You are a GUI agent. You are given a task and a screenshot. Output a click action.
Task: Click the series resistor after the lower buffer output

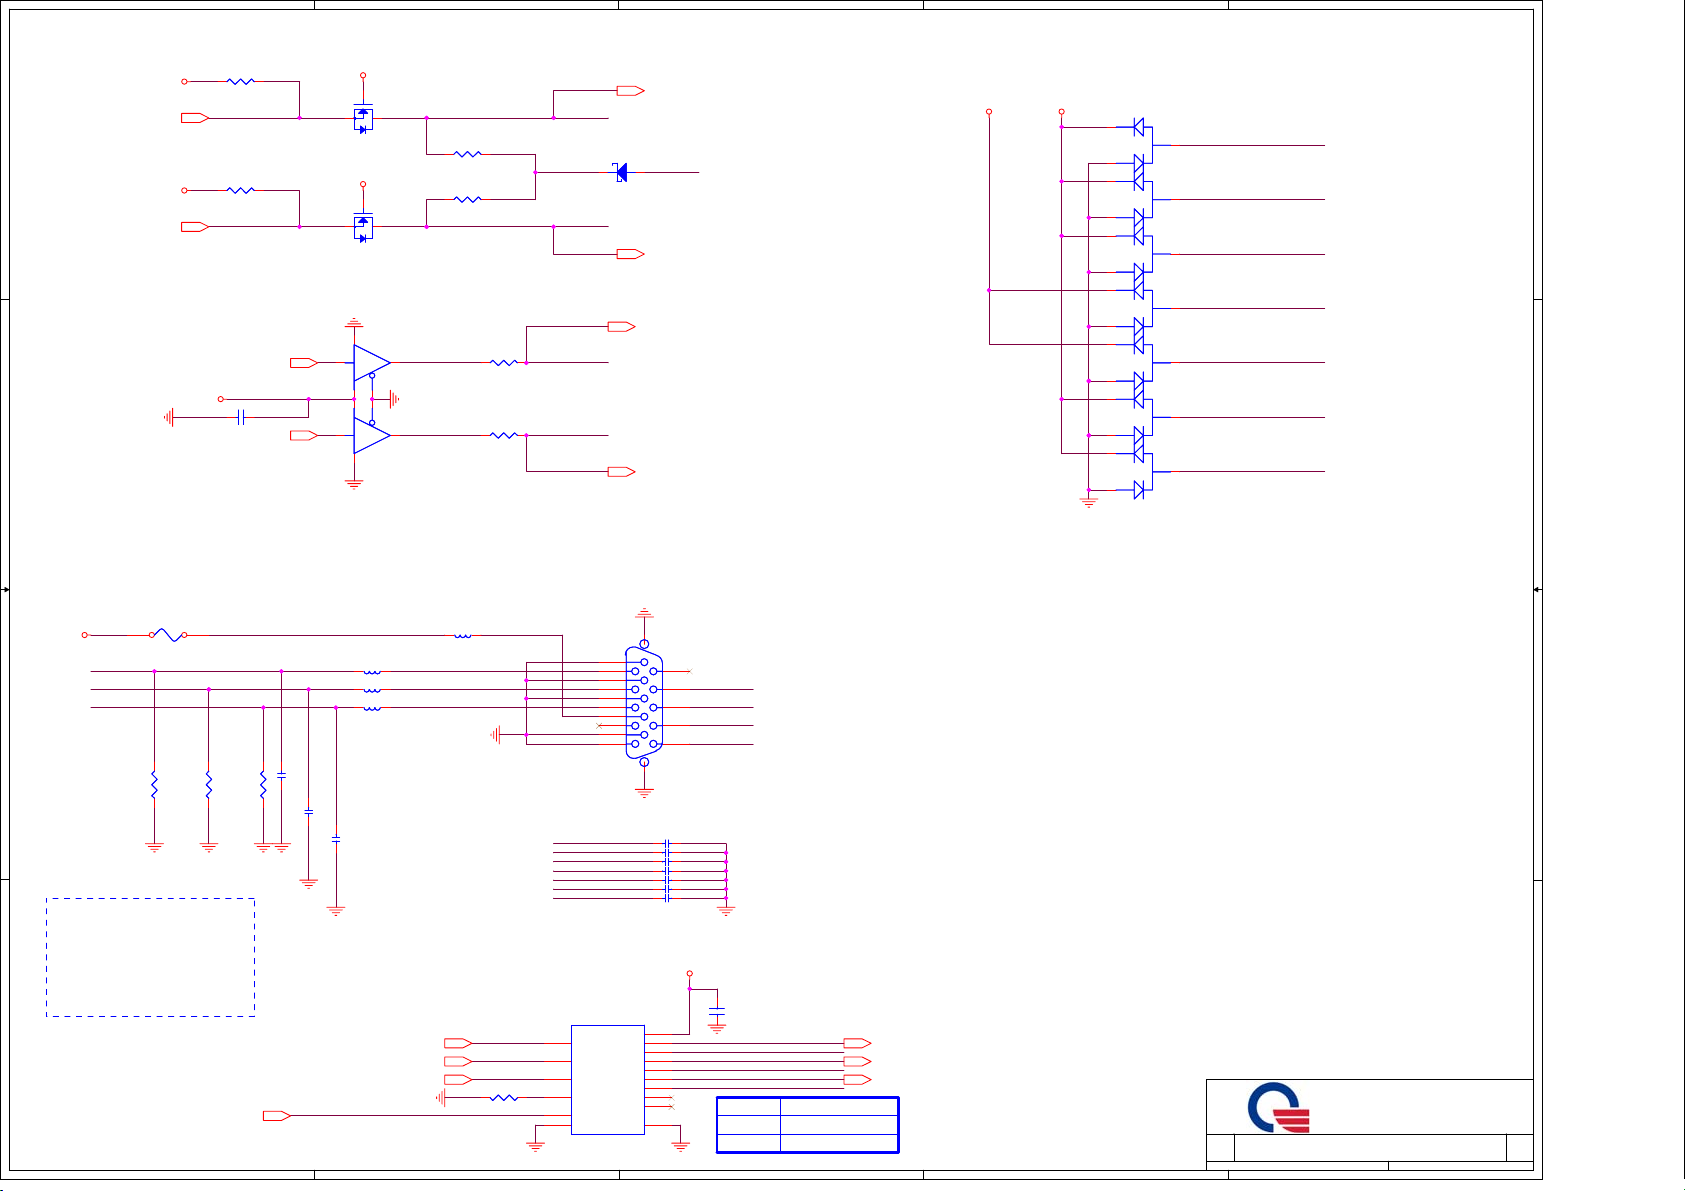click(x=505, y=435)
